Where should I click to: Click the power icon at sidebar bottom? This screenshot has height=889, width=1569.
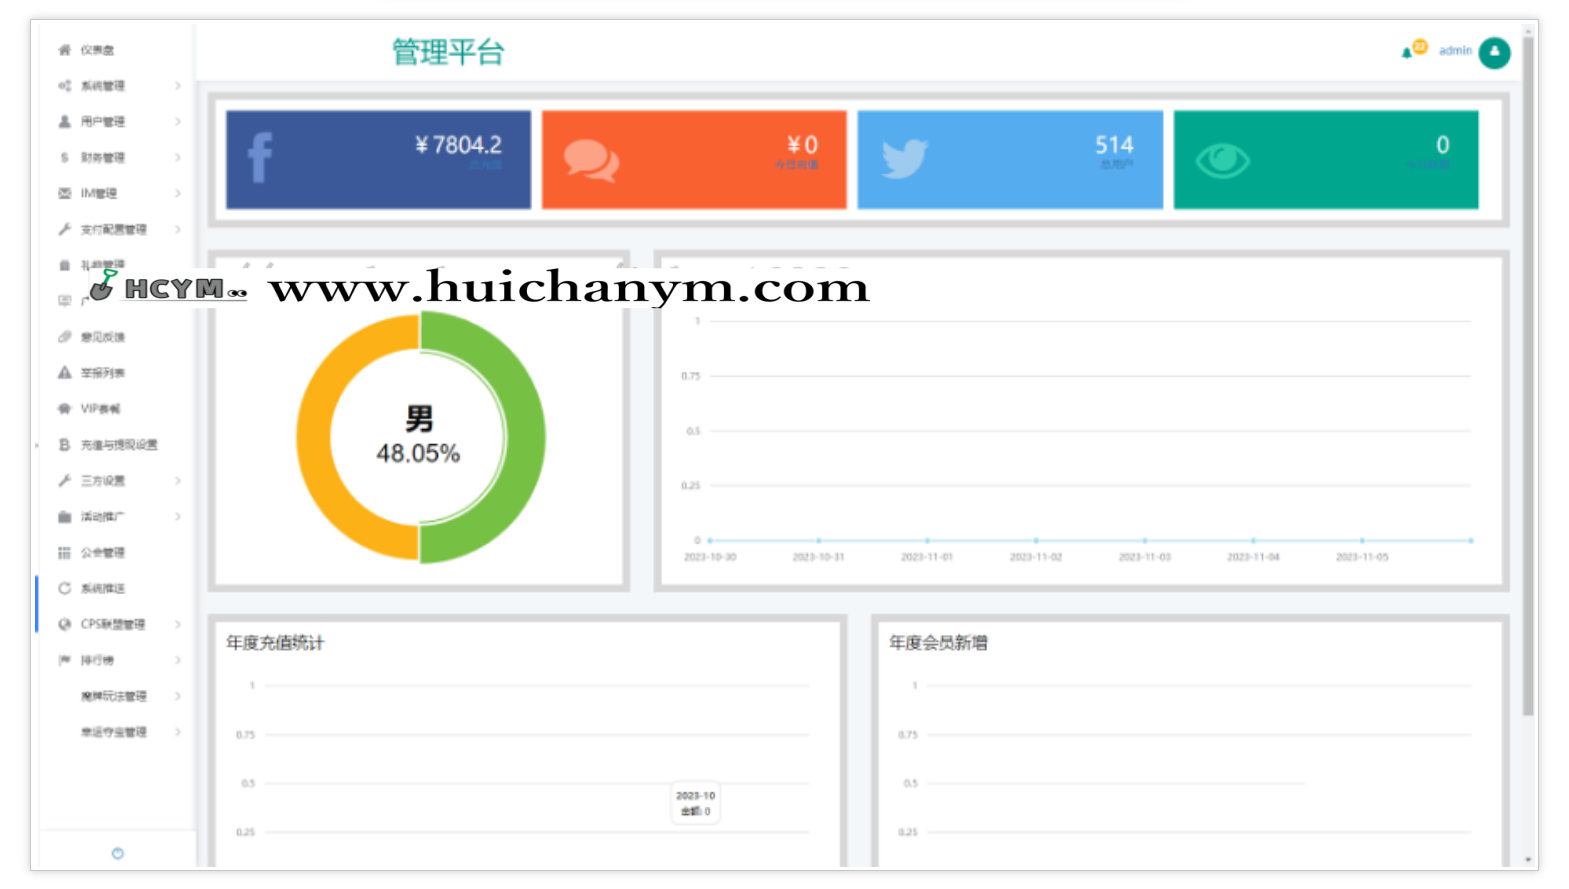pyautogui.click(x=118, y=853)
